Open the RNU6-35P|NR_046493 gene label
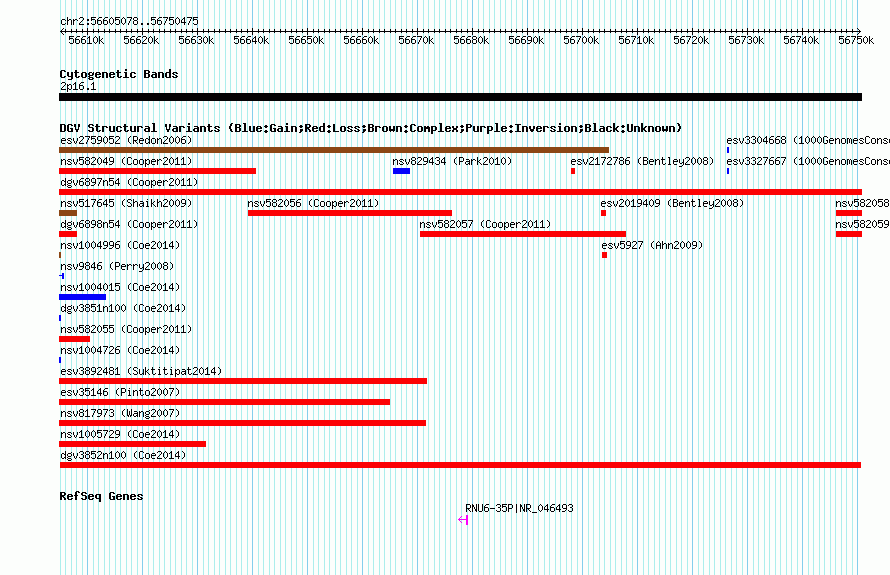890x575 pixels. coord(519,508)
